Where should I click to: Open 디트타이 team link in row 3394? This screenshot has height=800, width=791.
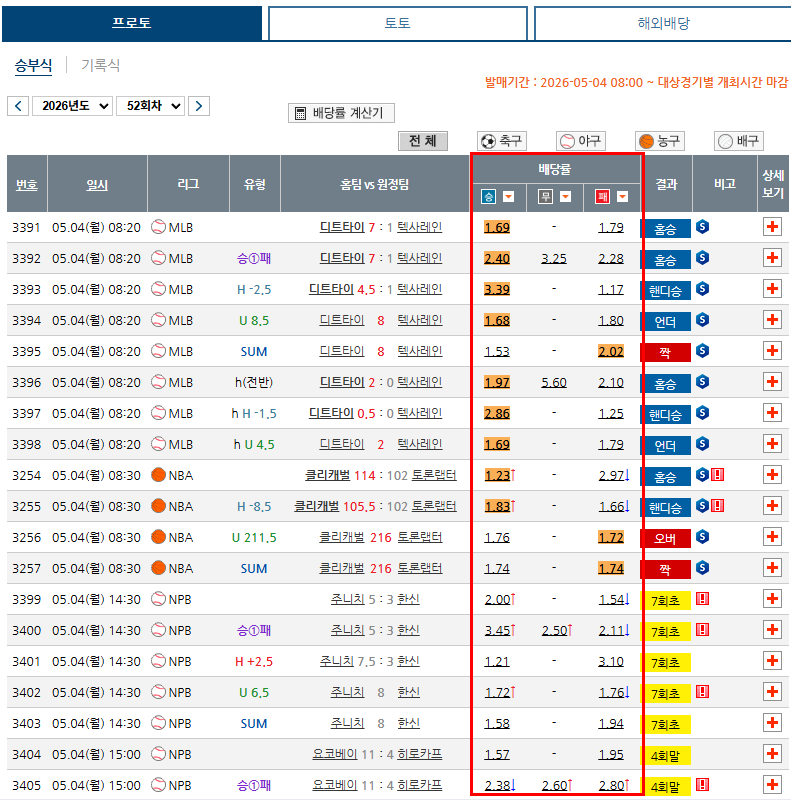(342, 320)
